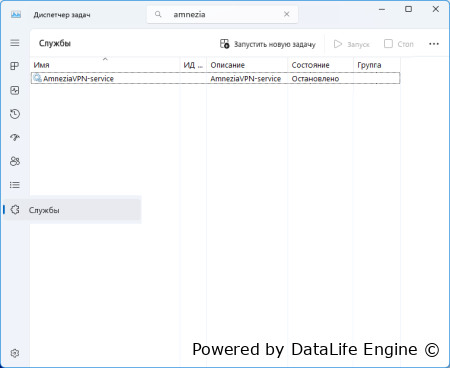Open Task Manager settings gear

[15, 353]
